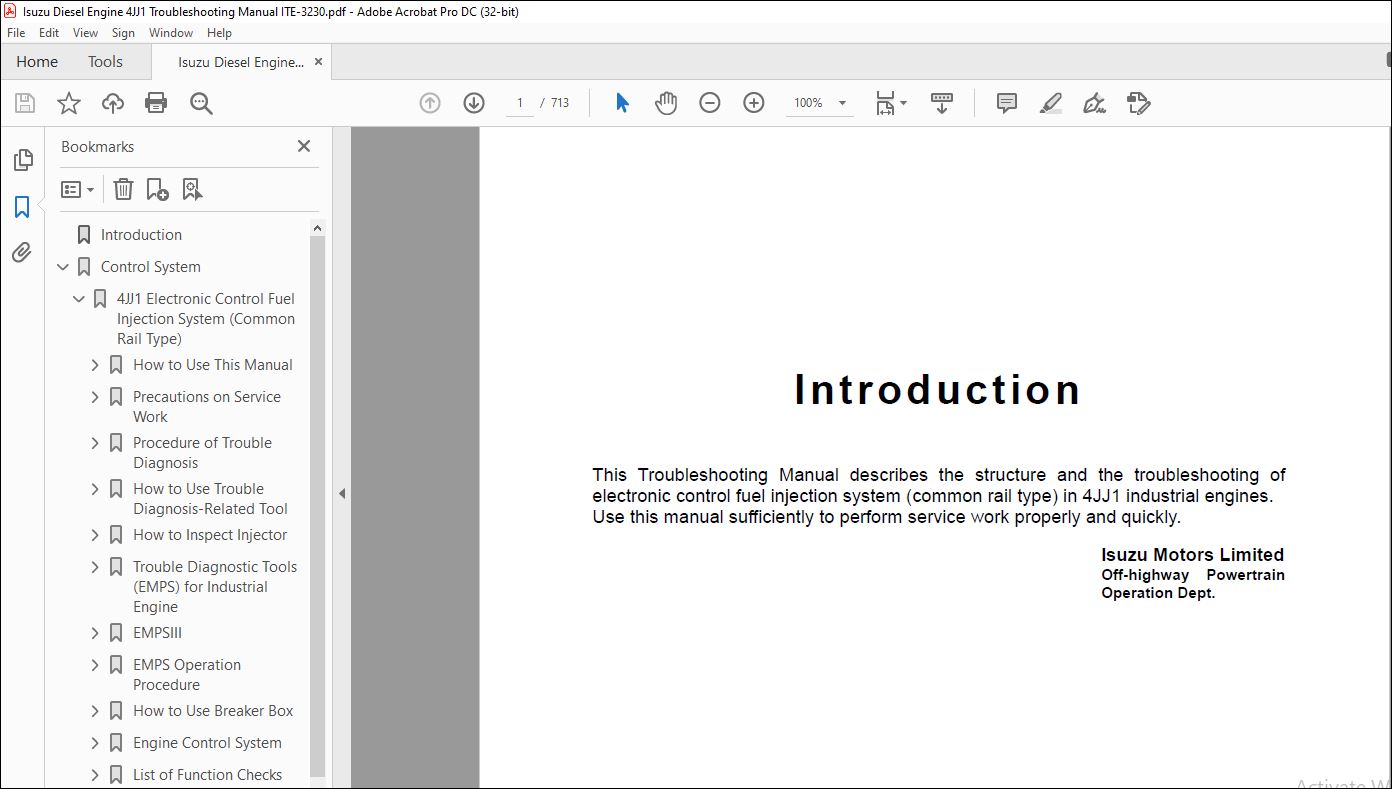This screenshot has height=789, width=1392.
Task: Click the New bookmark icon
Action: click(157, 189)
